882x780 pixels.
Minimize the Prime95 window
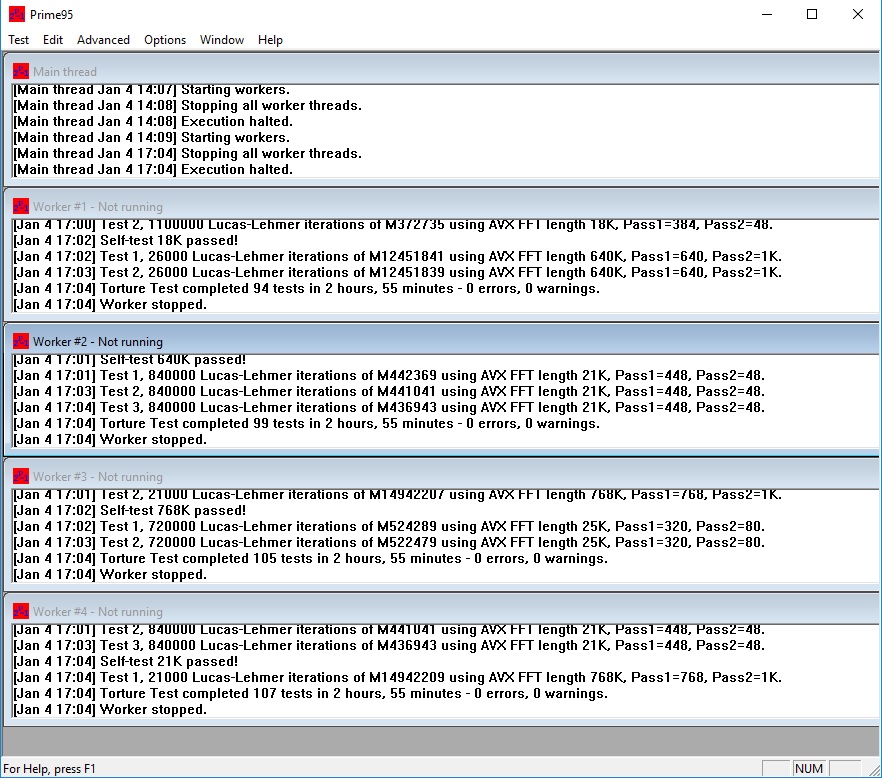point(767,14)
